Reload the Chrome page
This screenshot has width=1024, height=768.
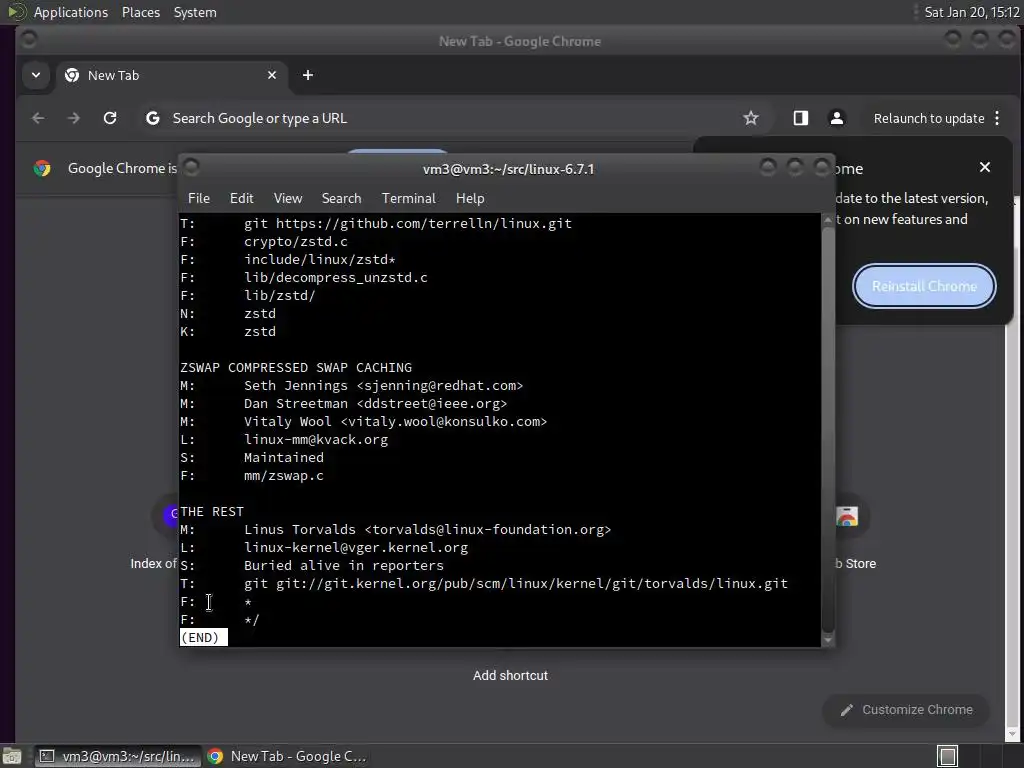(x=110, y=118)
